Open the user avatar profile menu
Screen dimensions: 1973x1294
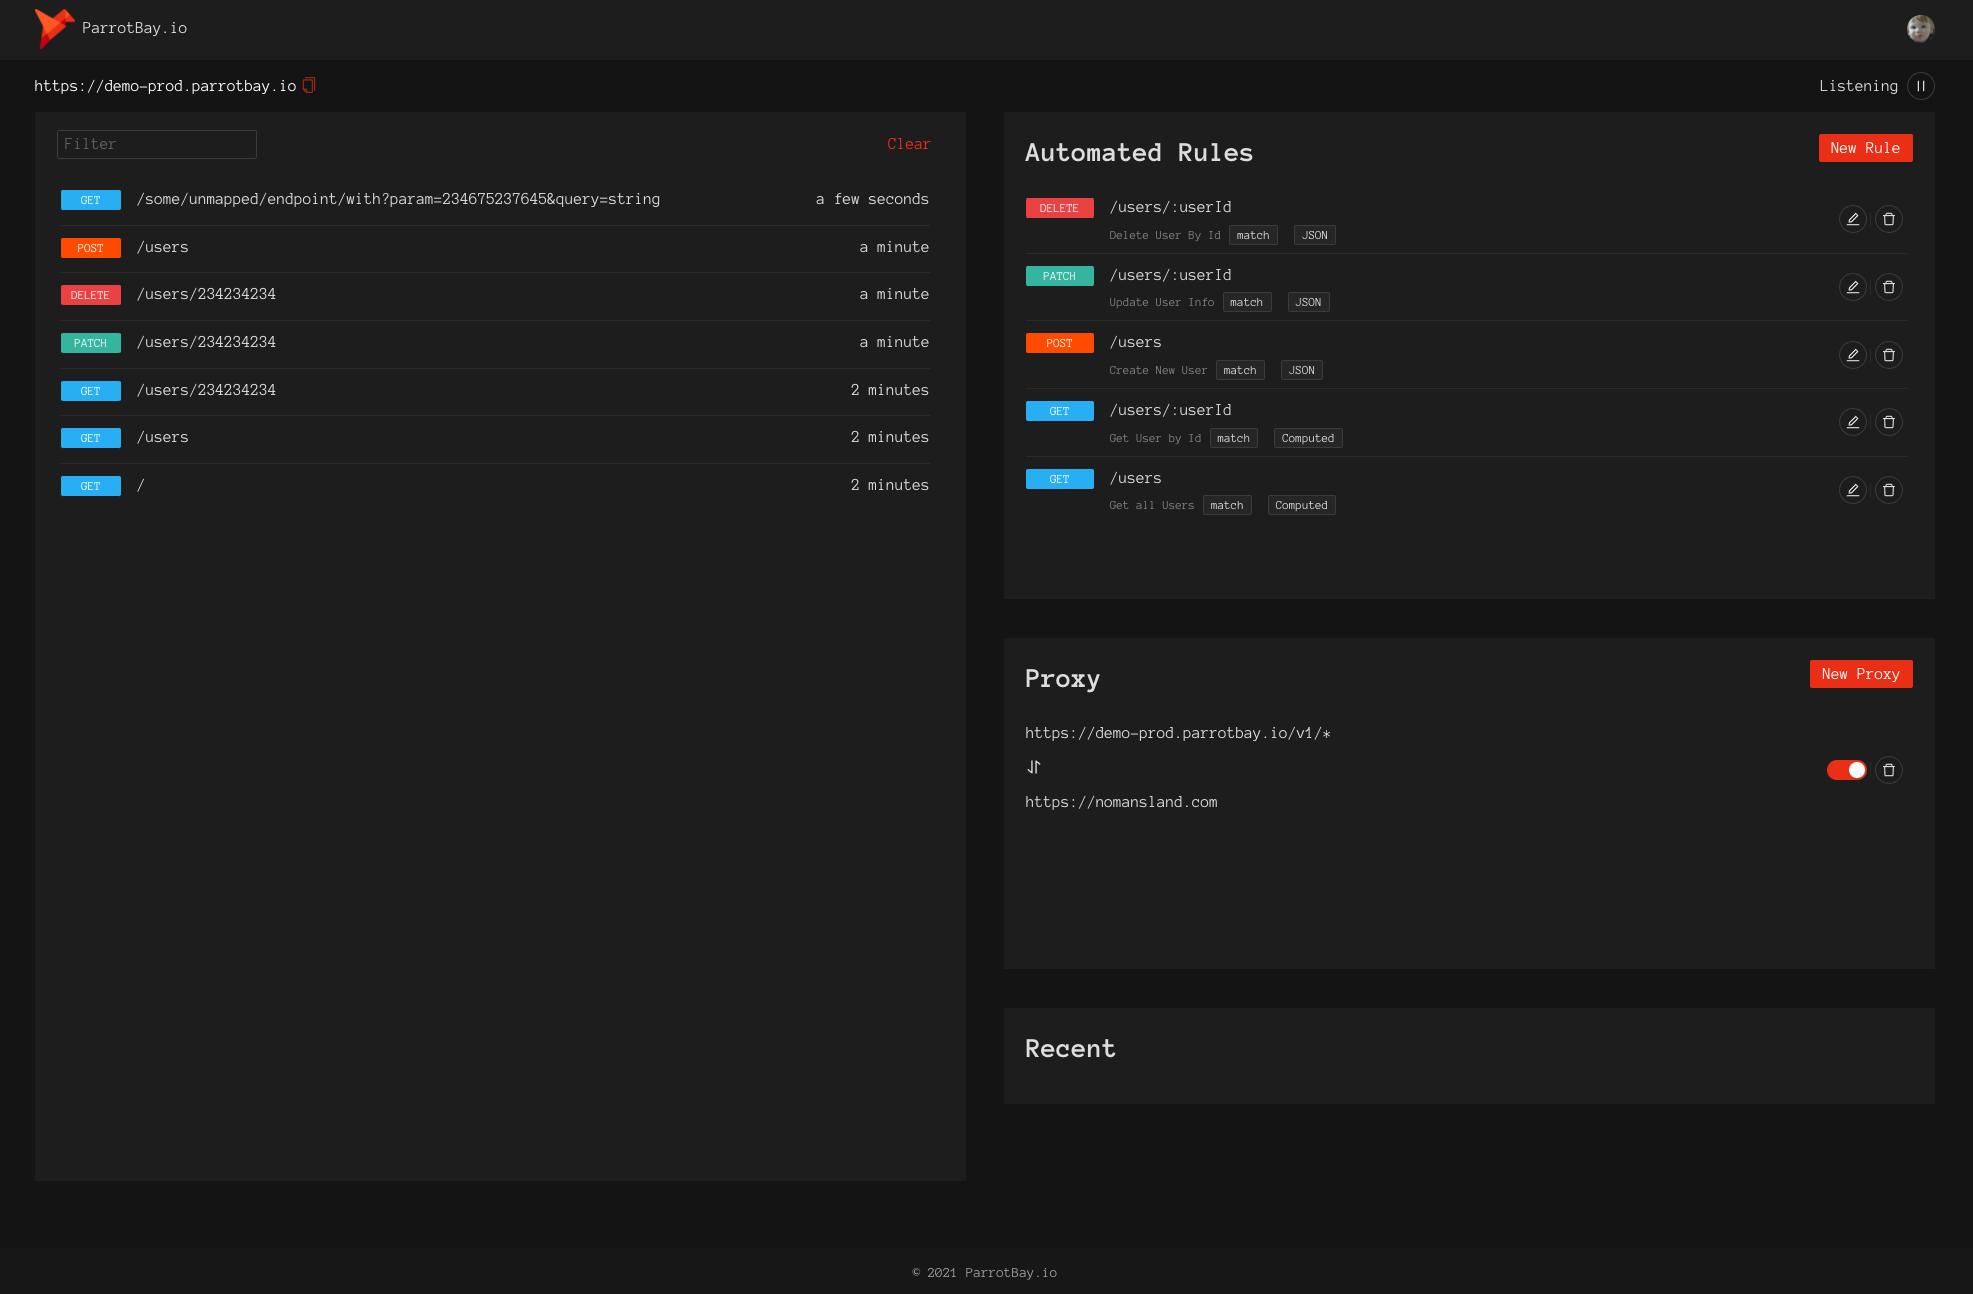[1919, 28]
